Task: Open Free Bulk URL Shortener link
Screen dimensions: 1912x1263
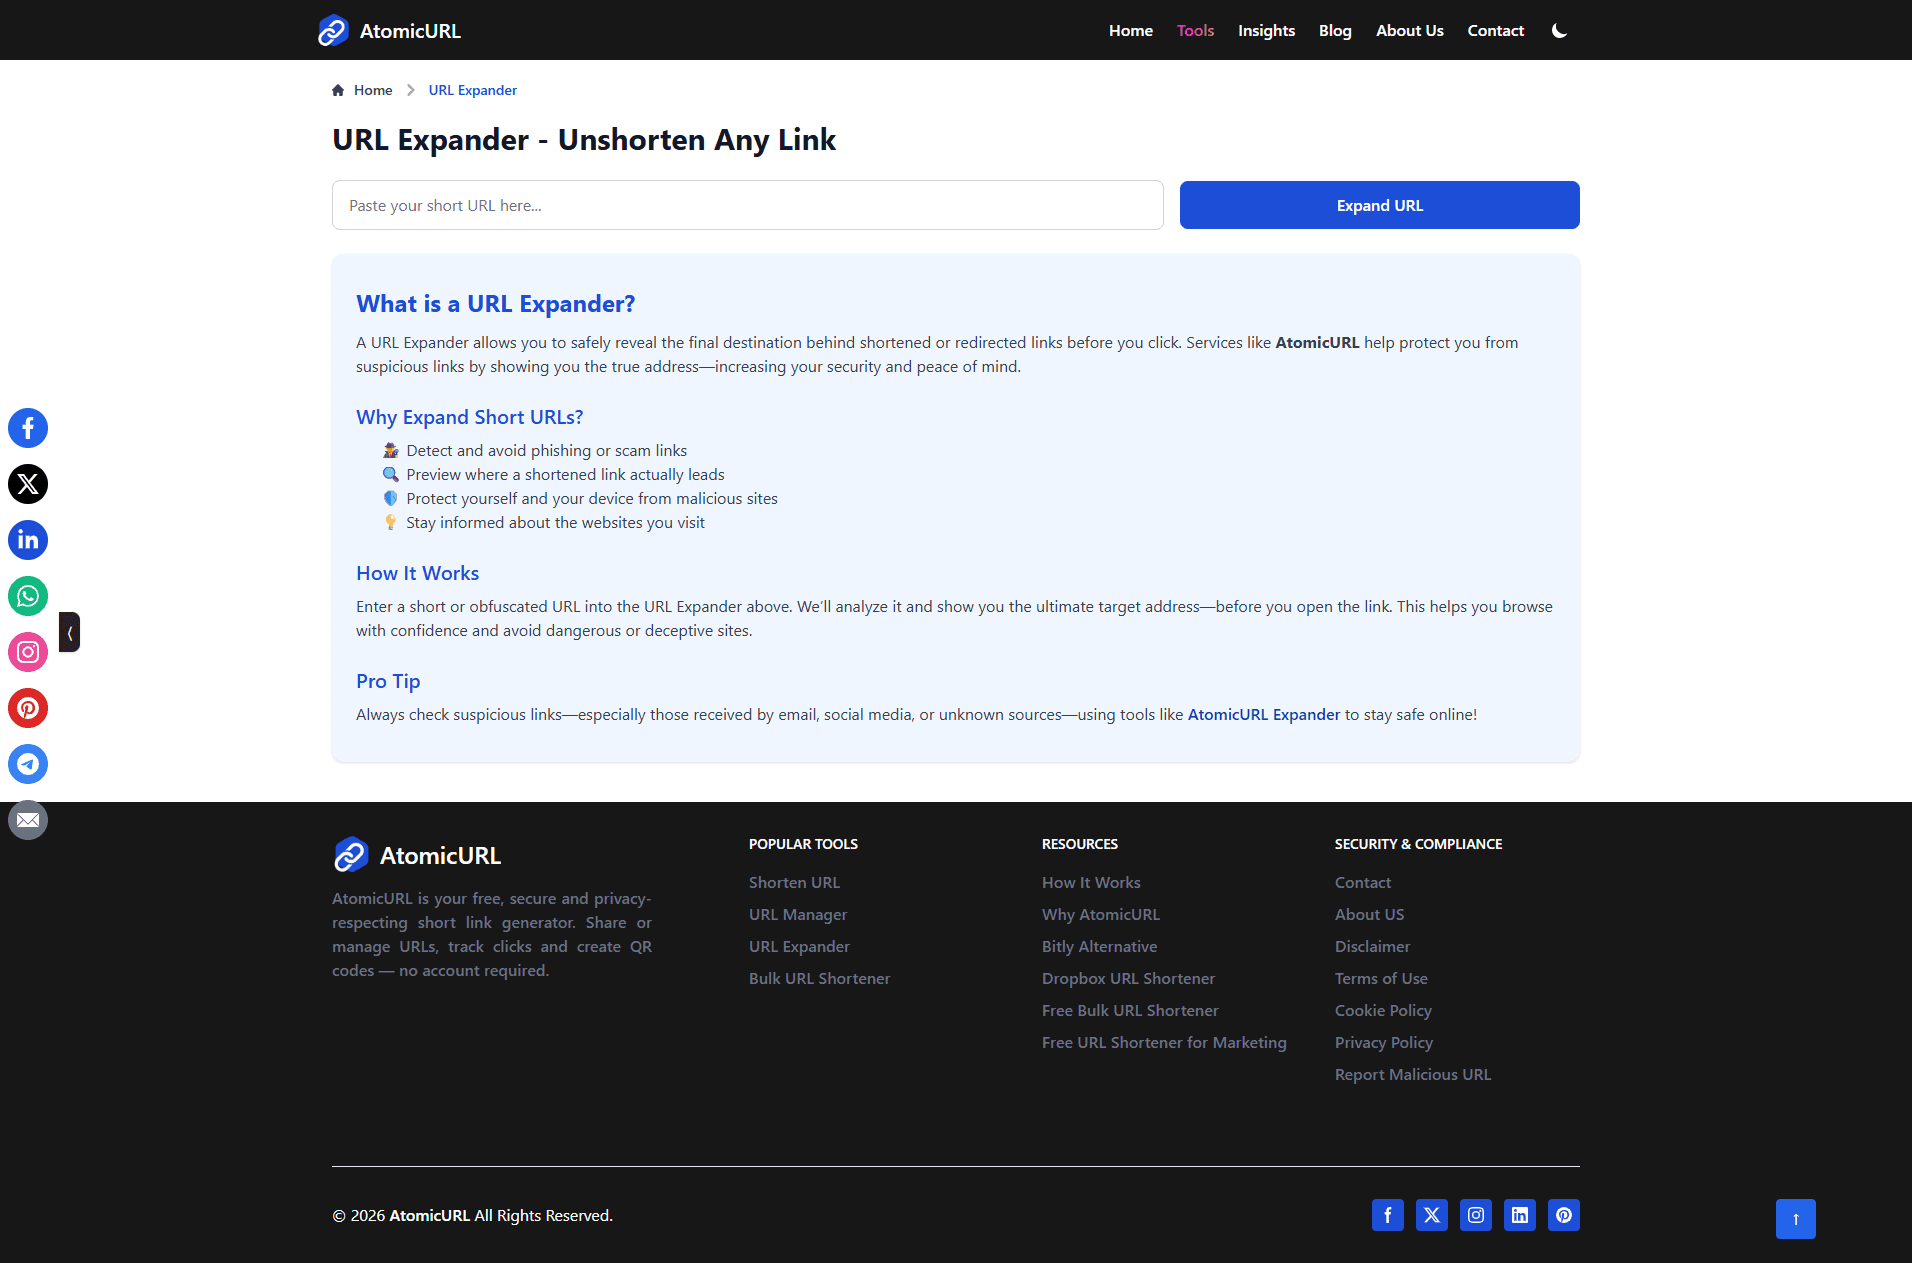Action: coord(1130,1010)
